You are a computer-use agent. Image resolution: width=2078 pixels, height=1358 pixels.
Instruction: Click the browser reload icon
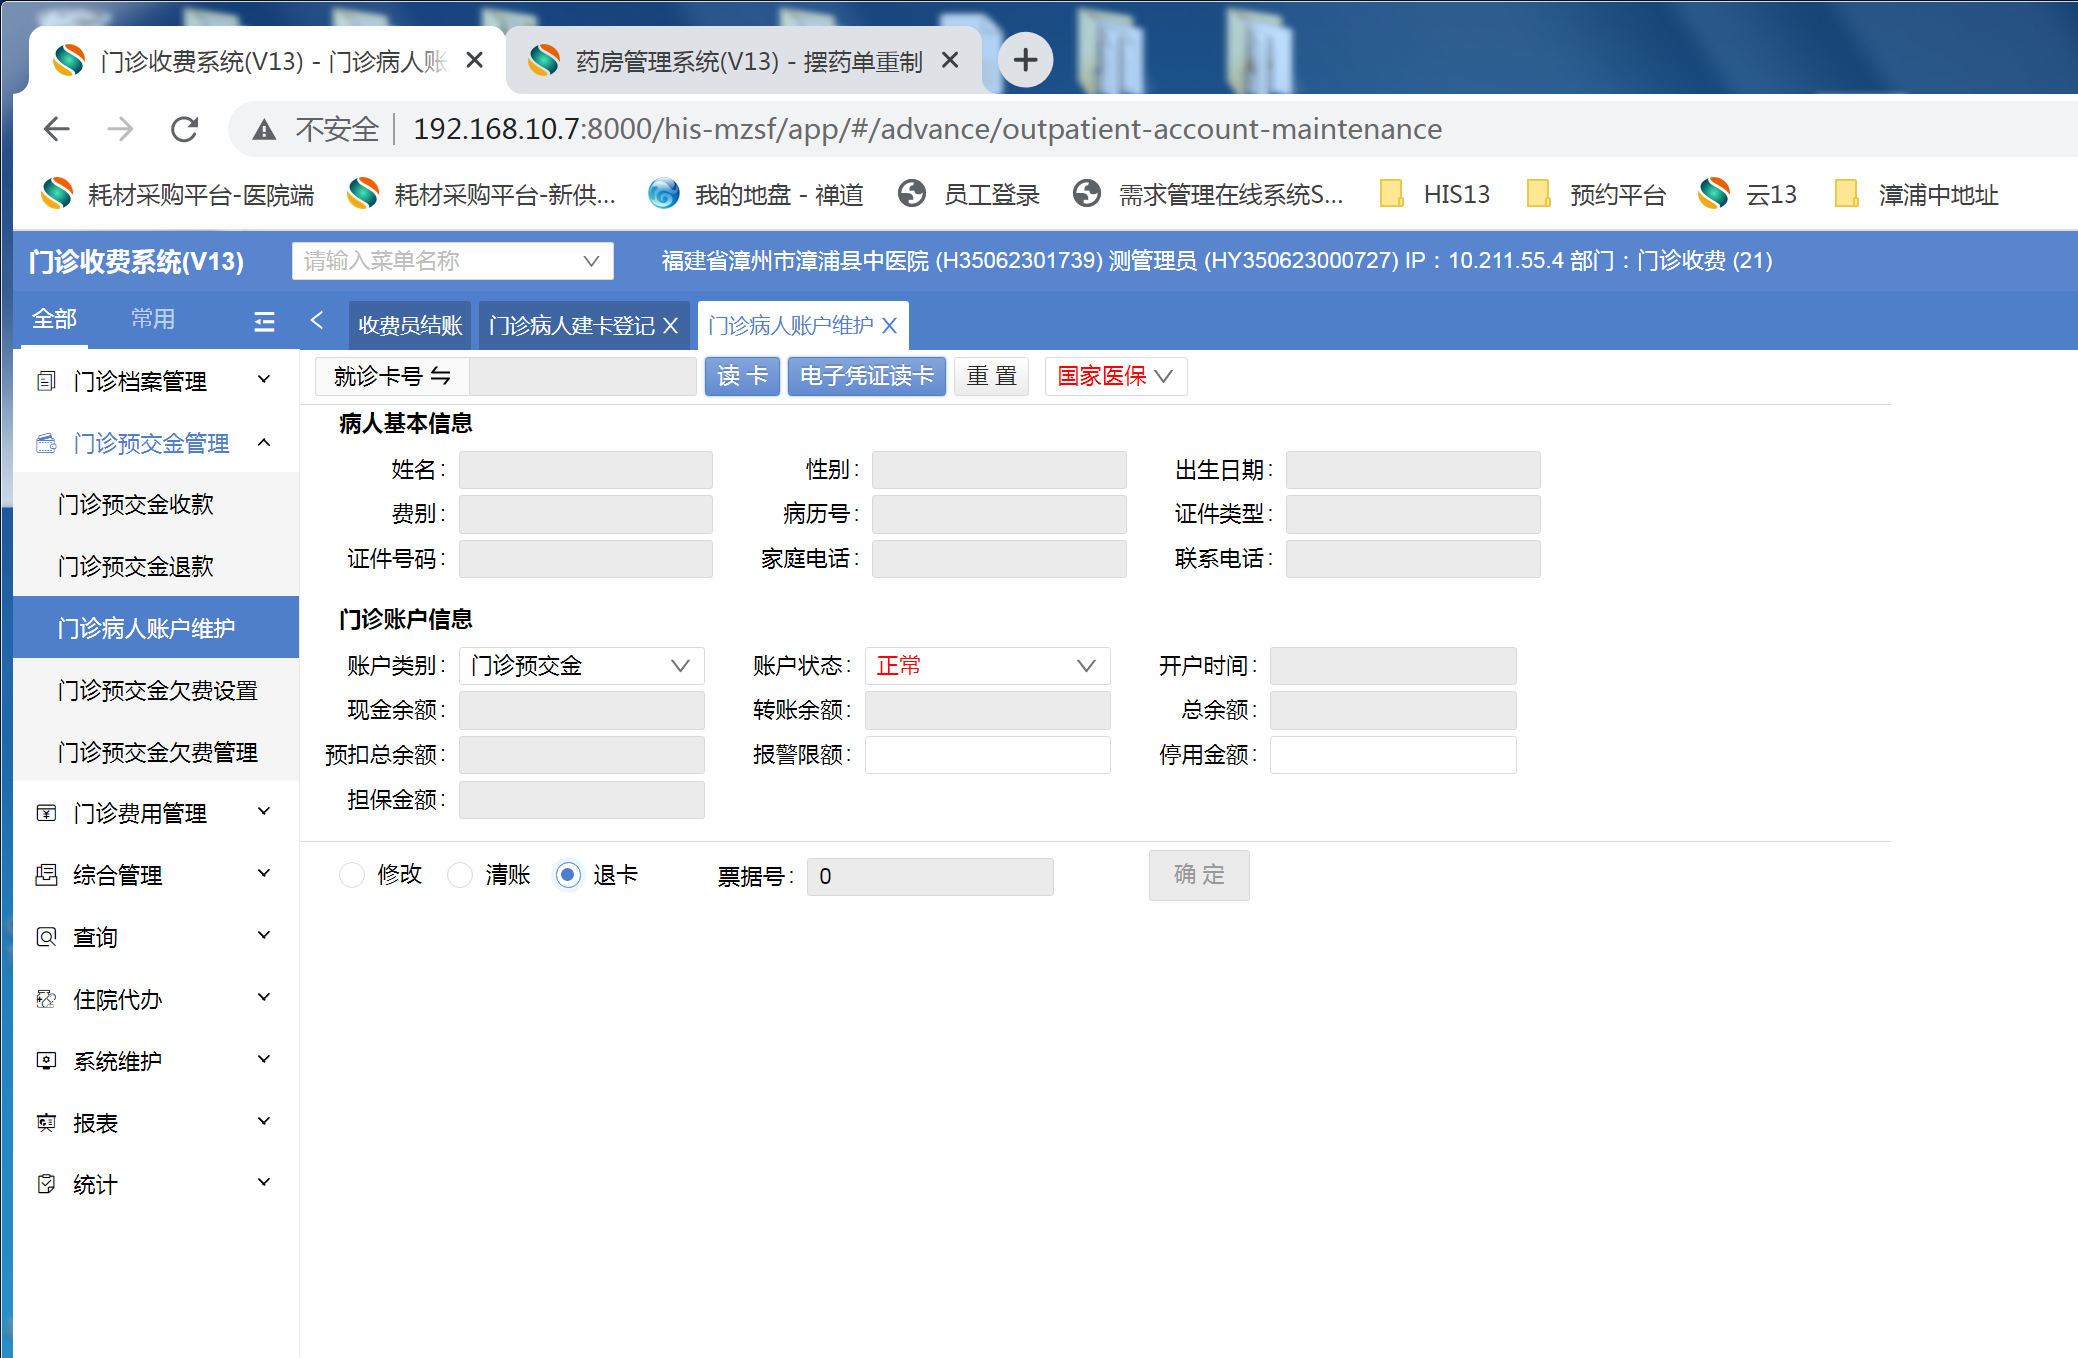pyautogui.click(x=185, y=129)
